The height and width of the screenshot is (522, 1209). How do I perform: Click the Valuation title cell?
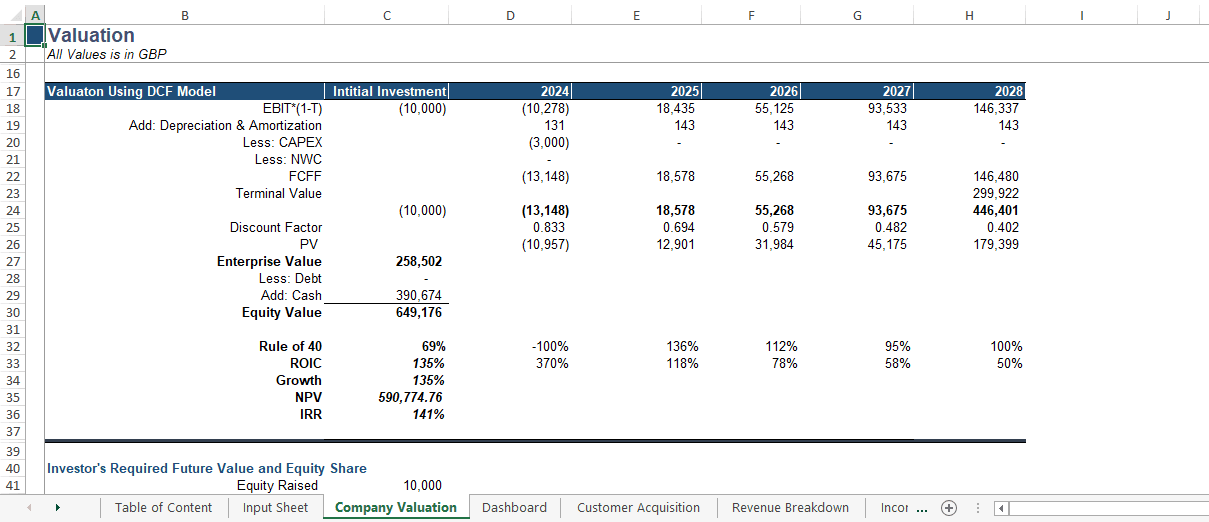[x=92, y=35]
